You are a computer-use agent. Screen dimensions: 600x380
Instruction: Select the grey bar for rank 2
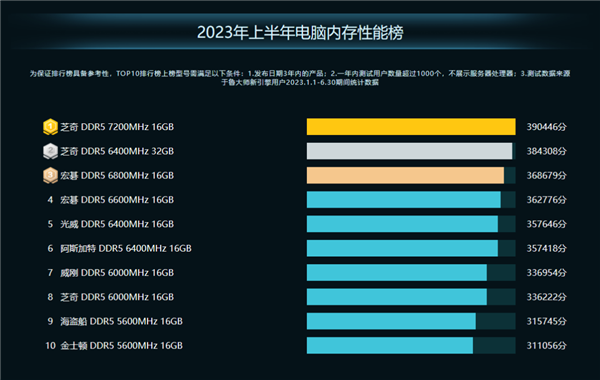point(409,151)
